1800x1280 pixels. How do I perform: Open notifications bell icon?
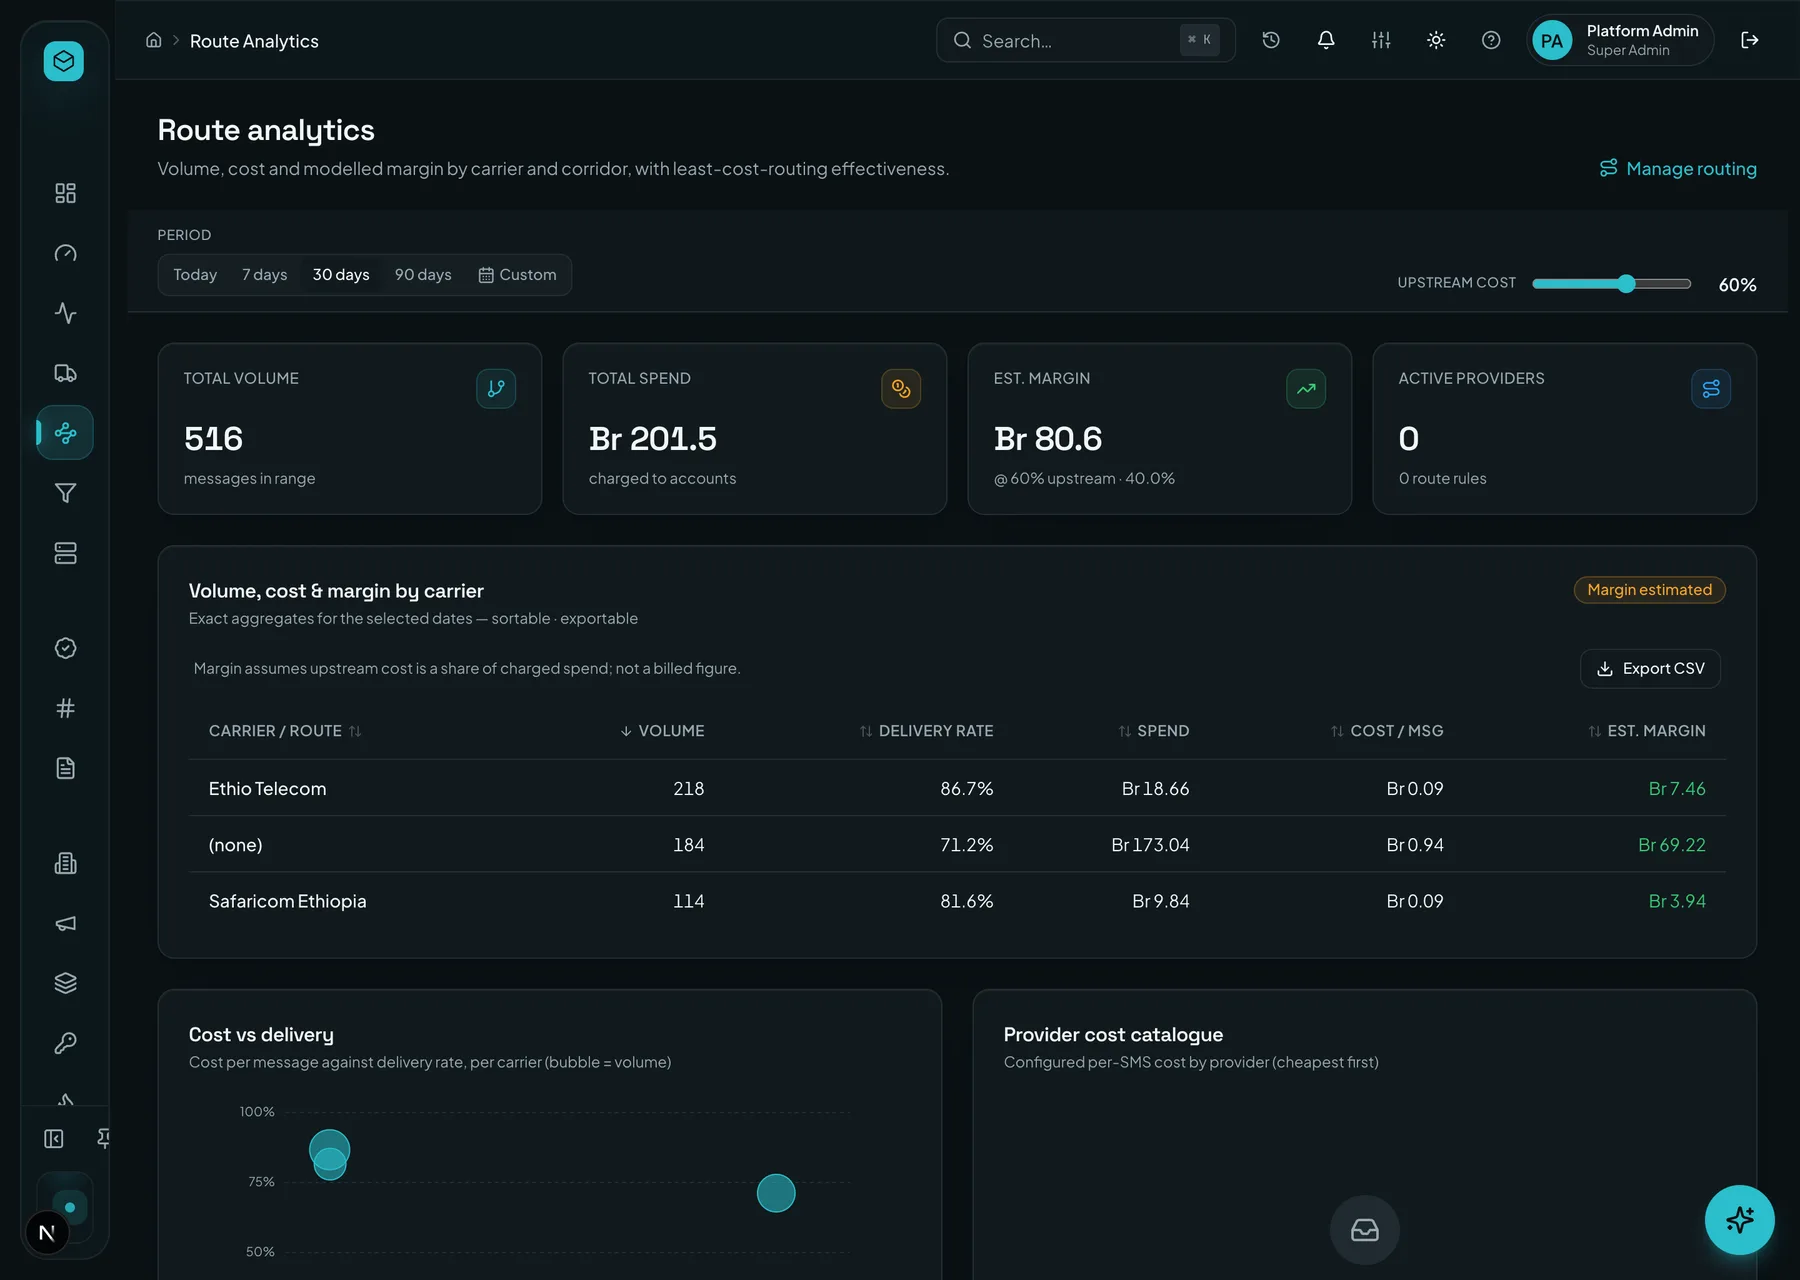point(1326,40)
